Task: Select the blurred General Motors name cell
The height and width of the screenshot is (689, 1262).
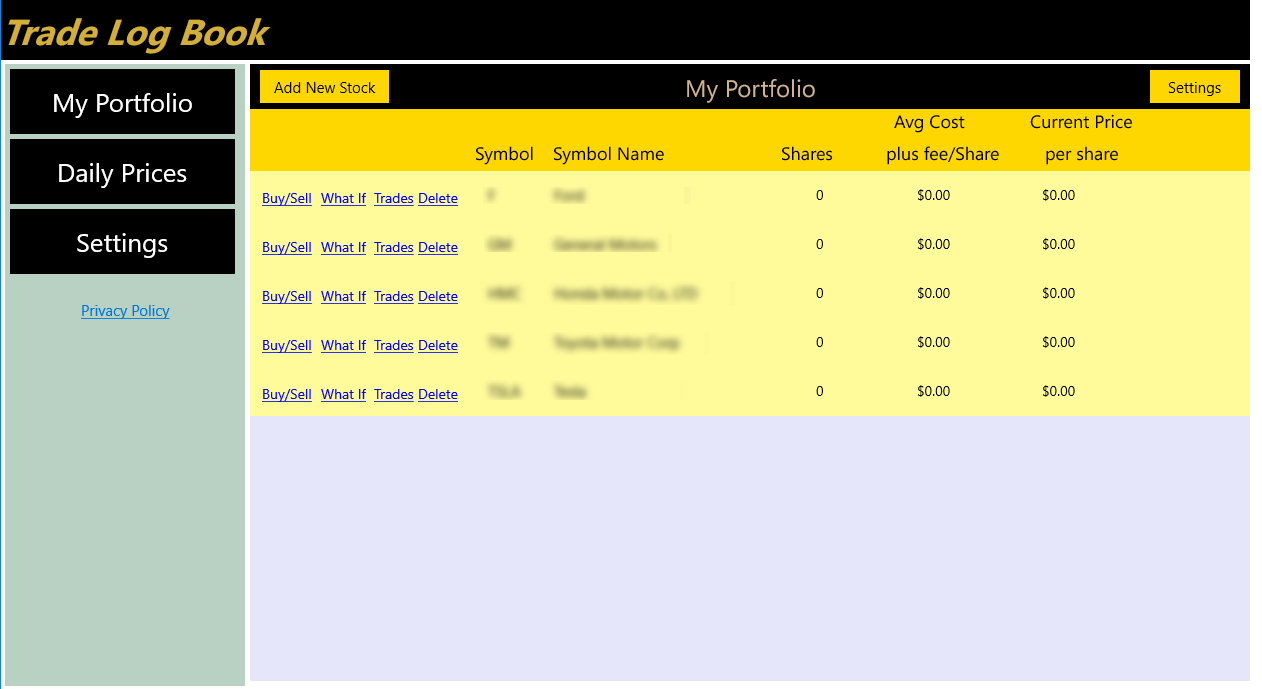Action: tap(605, 245)
